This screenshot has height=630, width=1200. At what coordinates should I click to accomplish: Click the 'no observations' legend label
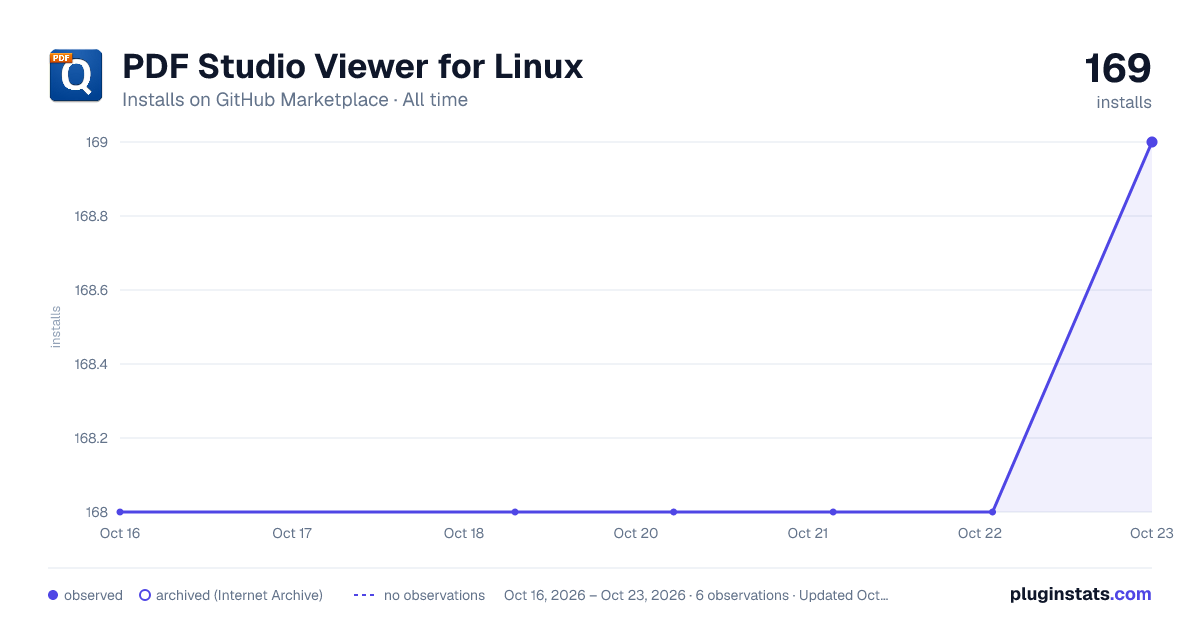click(434, 595)
